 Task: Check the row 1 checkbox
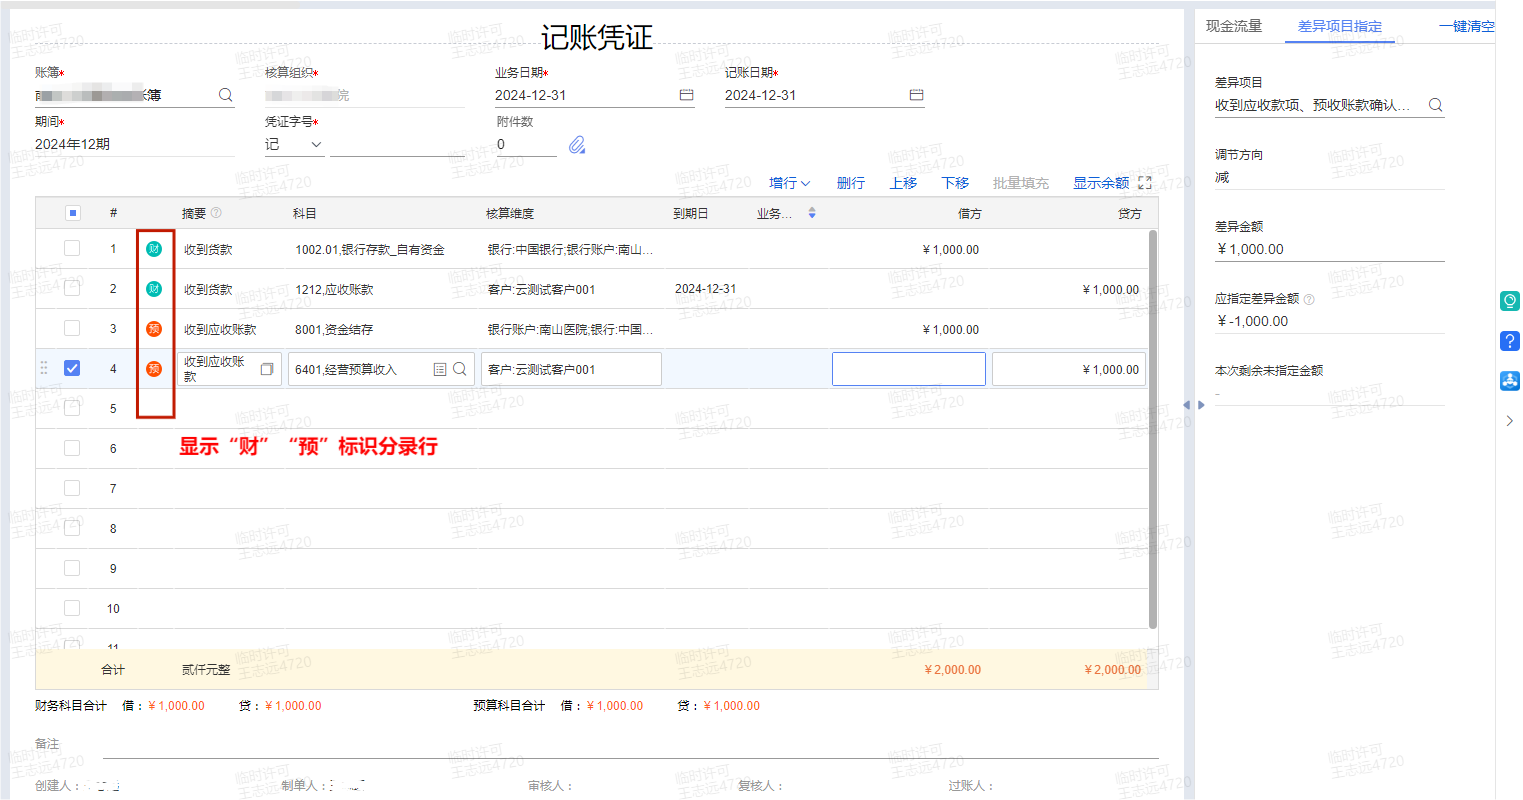(x=72, y=248)
